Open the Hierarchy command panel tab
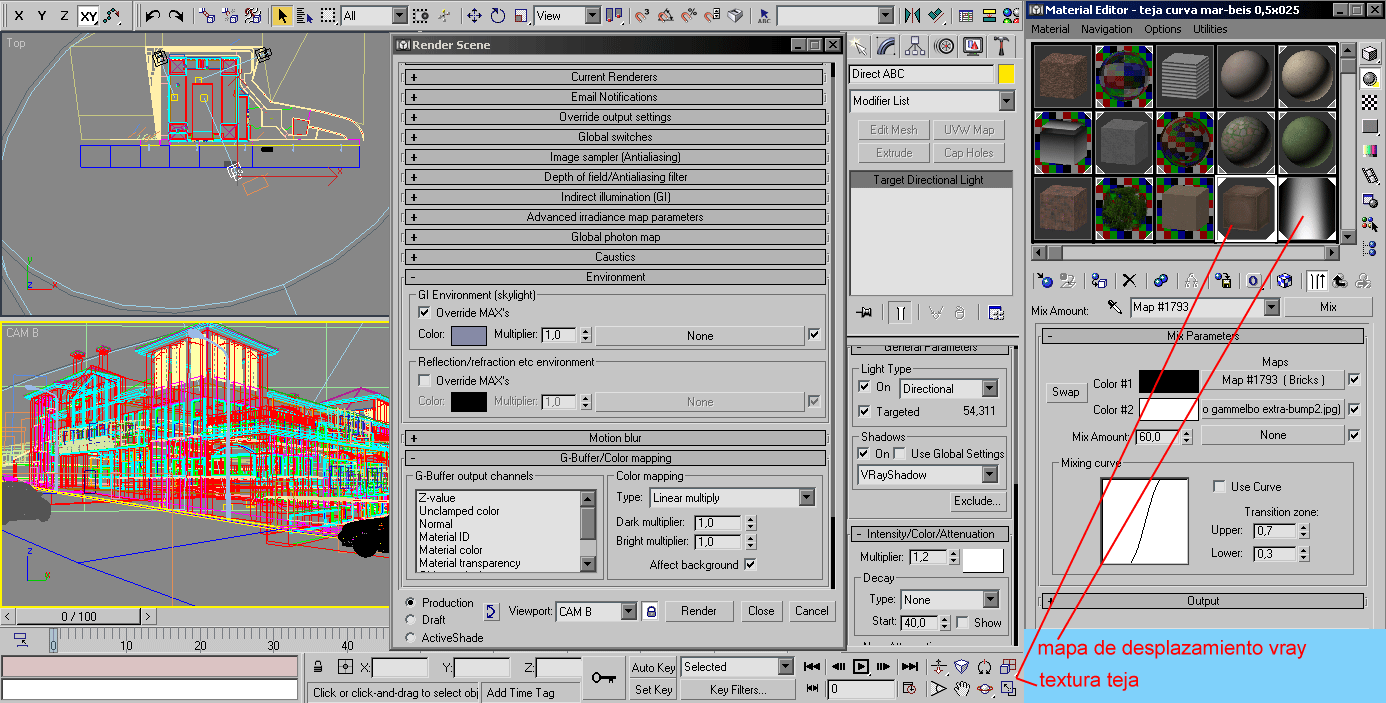1386x703 pixels. click(915, 46)
